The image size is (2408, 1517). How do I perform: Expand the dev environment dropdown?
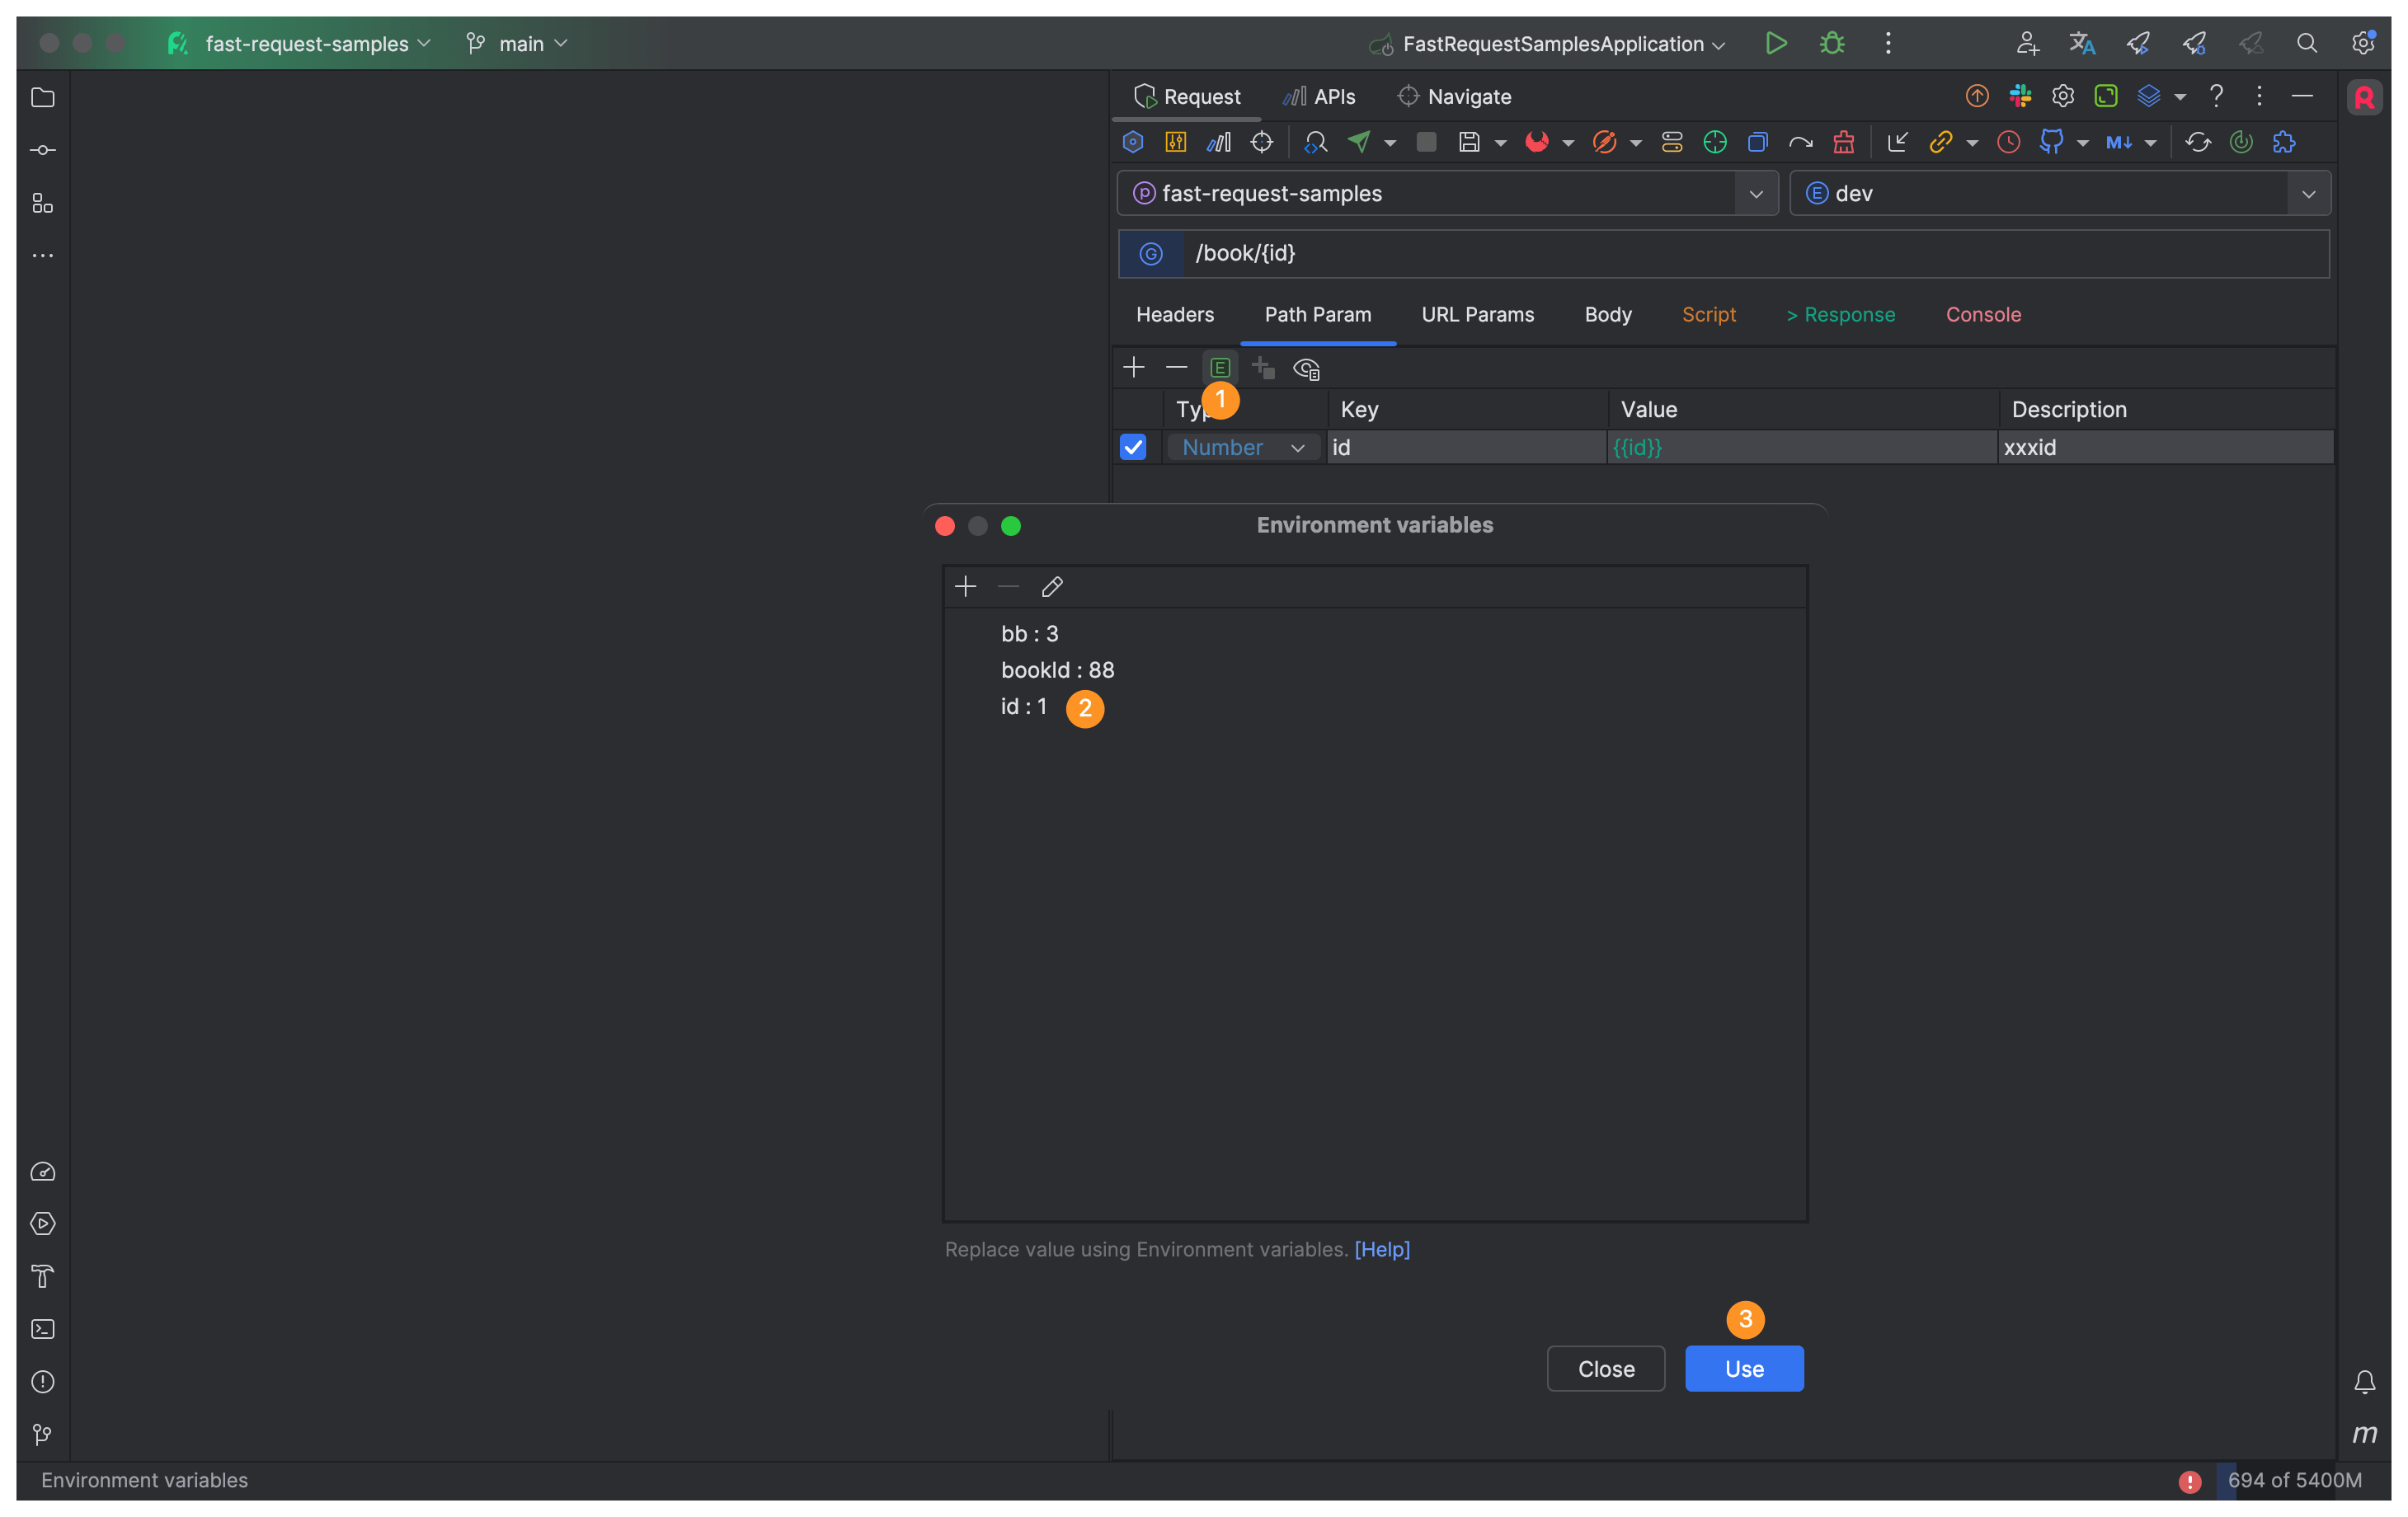click(x=2308, y=194)
